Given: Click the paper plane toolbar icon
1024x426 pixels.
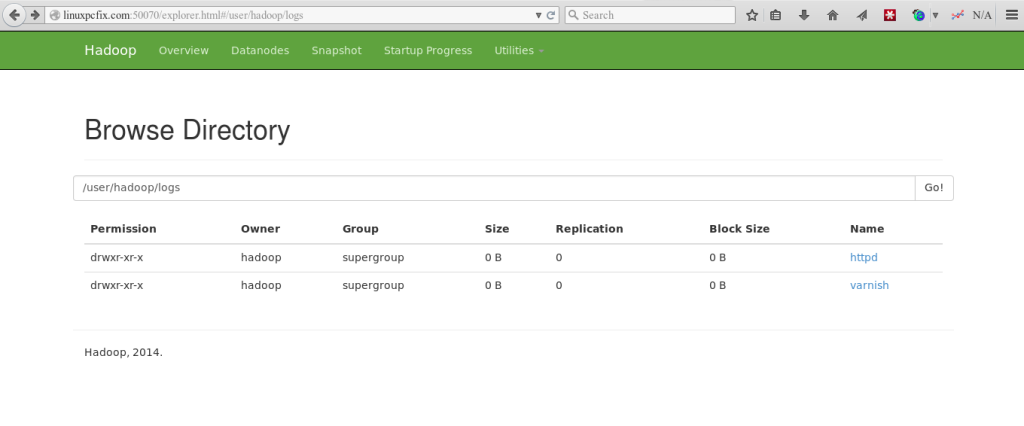Looking at the screenshot, I should (x=860, y=15).
